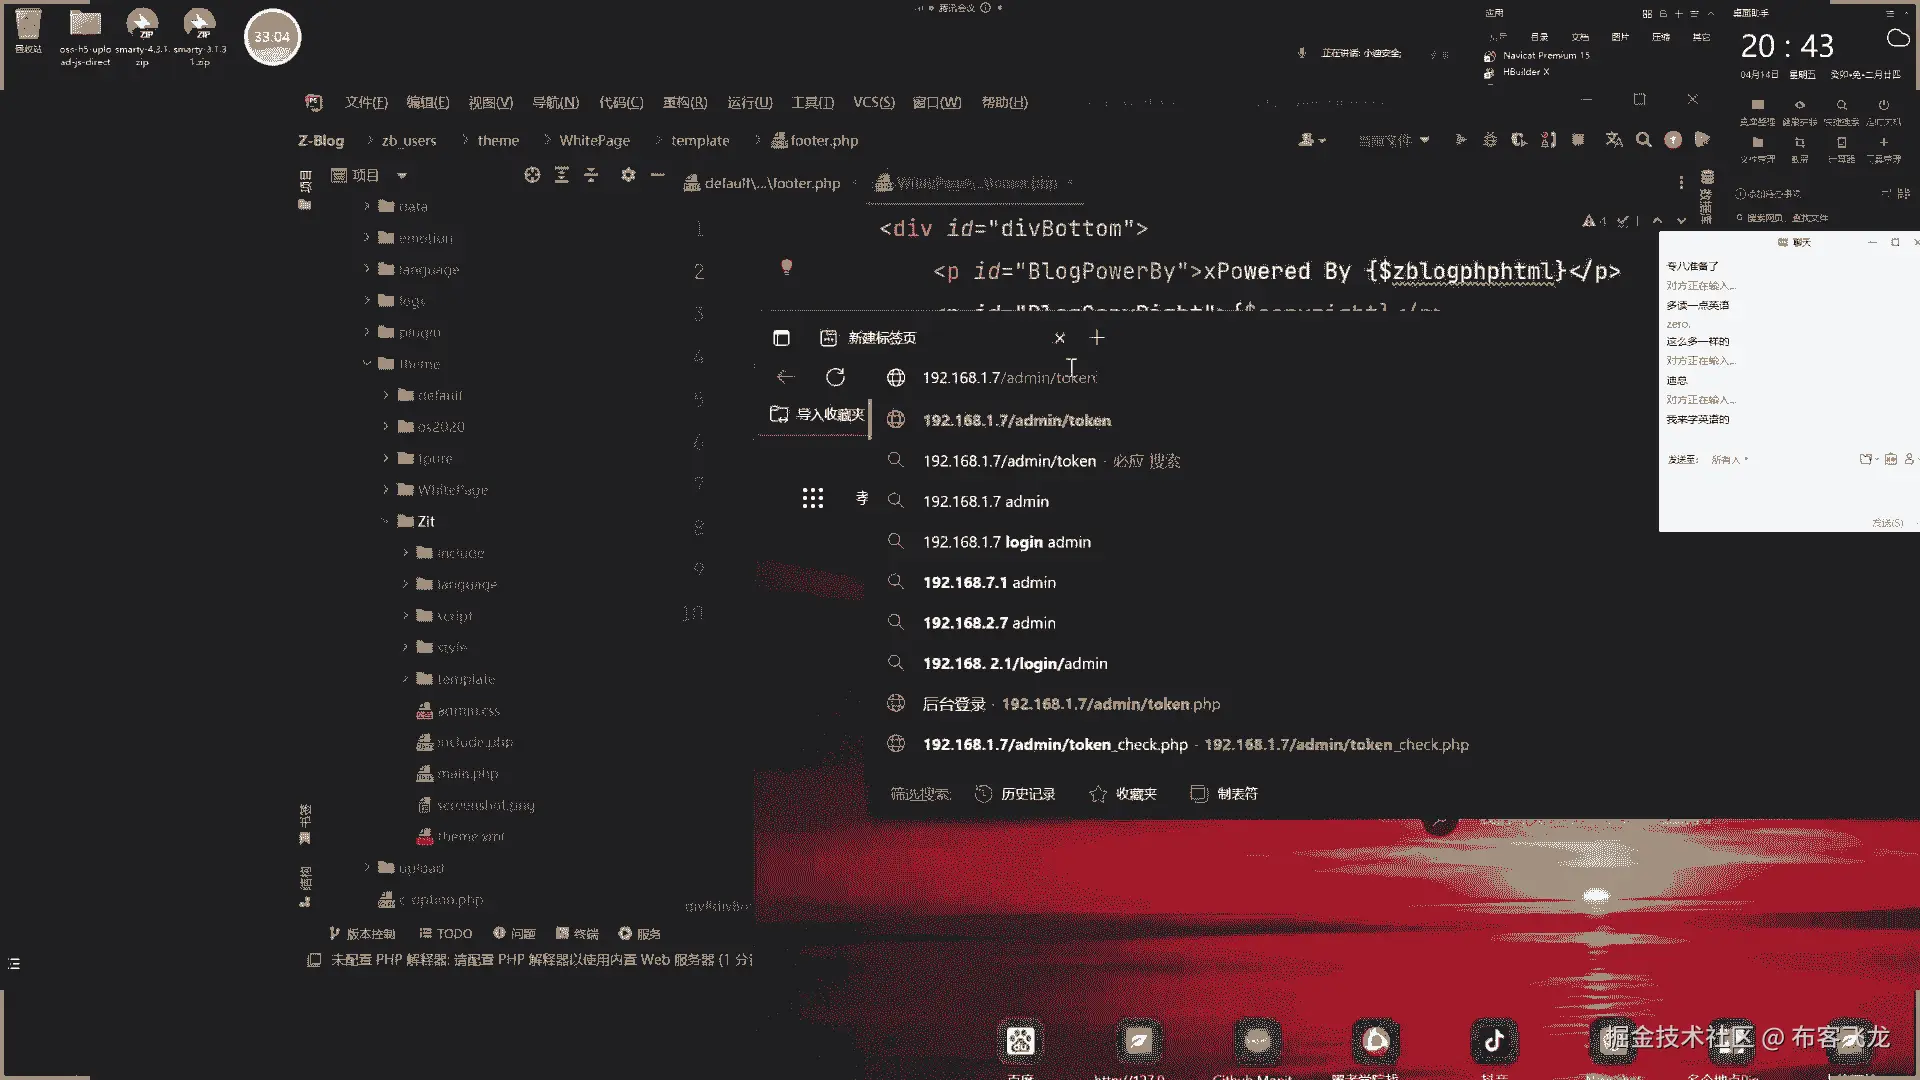Image resolution: width=1920 pixels, height=1080 pixels.
Task: Switch to default\...\footer.php editor tab
Action: [771, 183]
